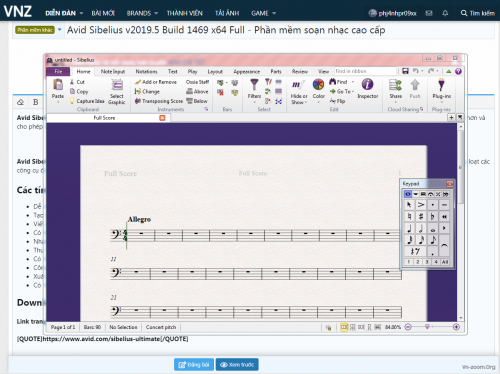Viewport: 500px width, 374px height.
Task: Click the Inspector icon
Action: click(367, 85)
